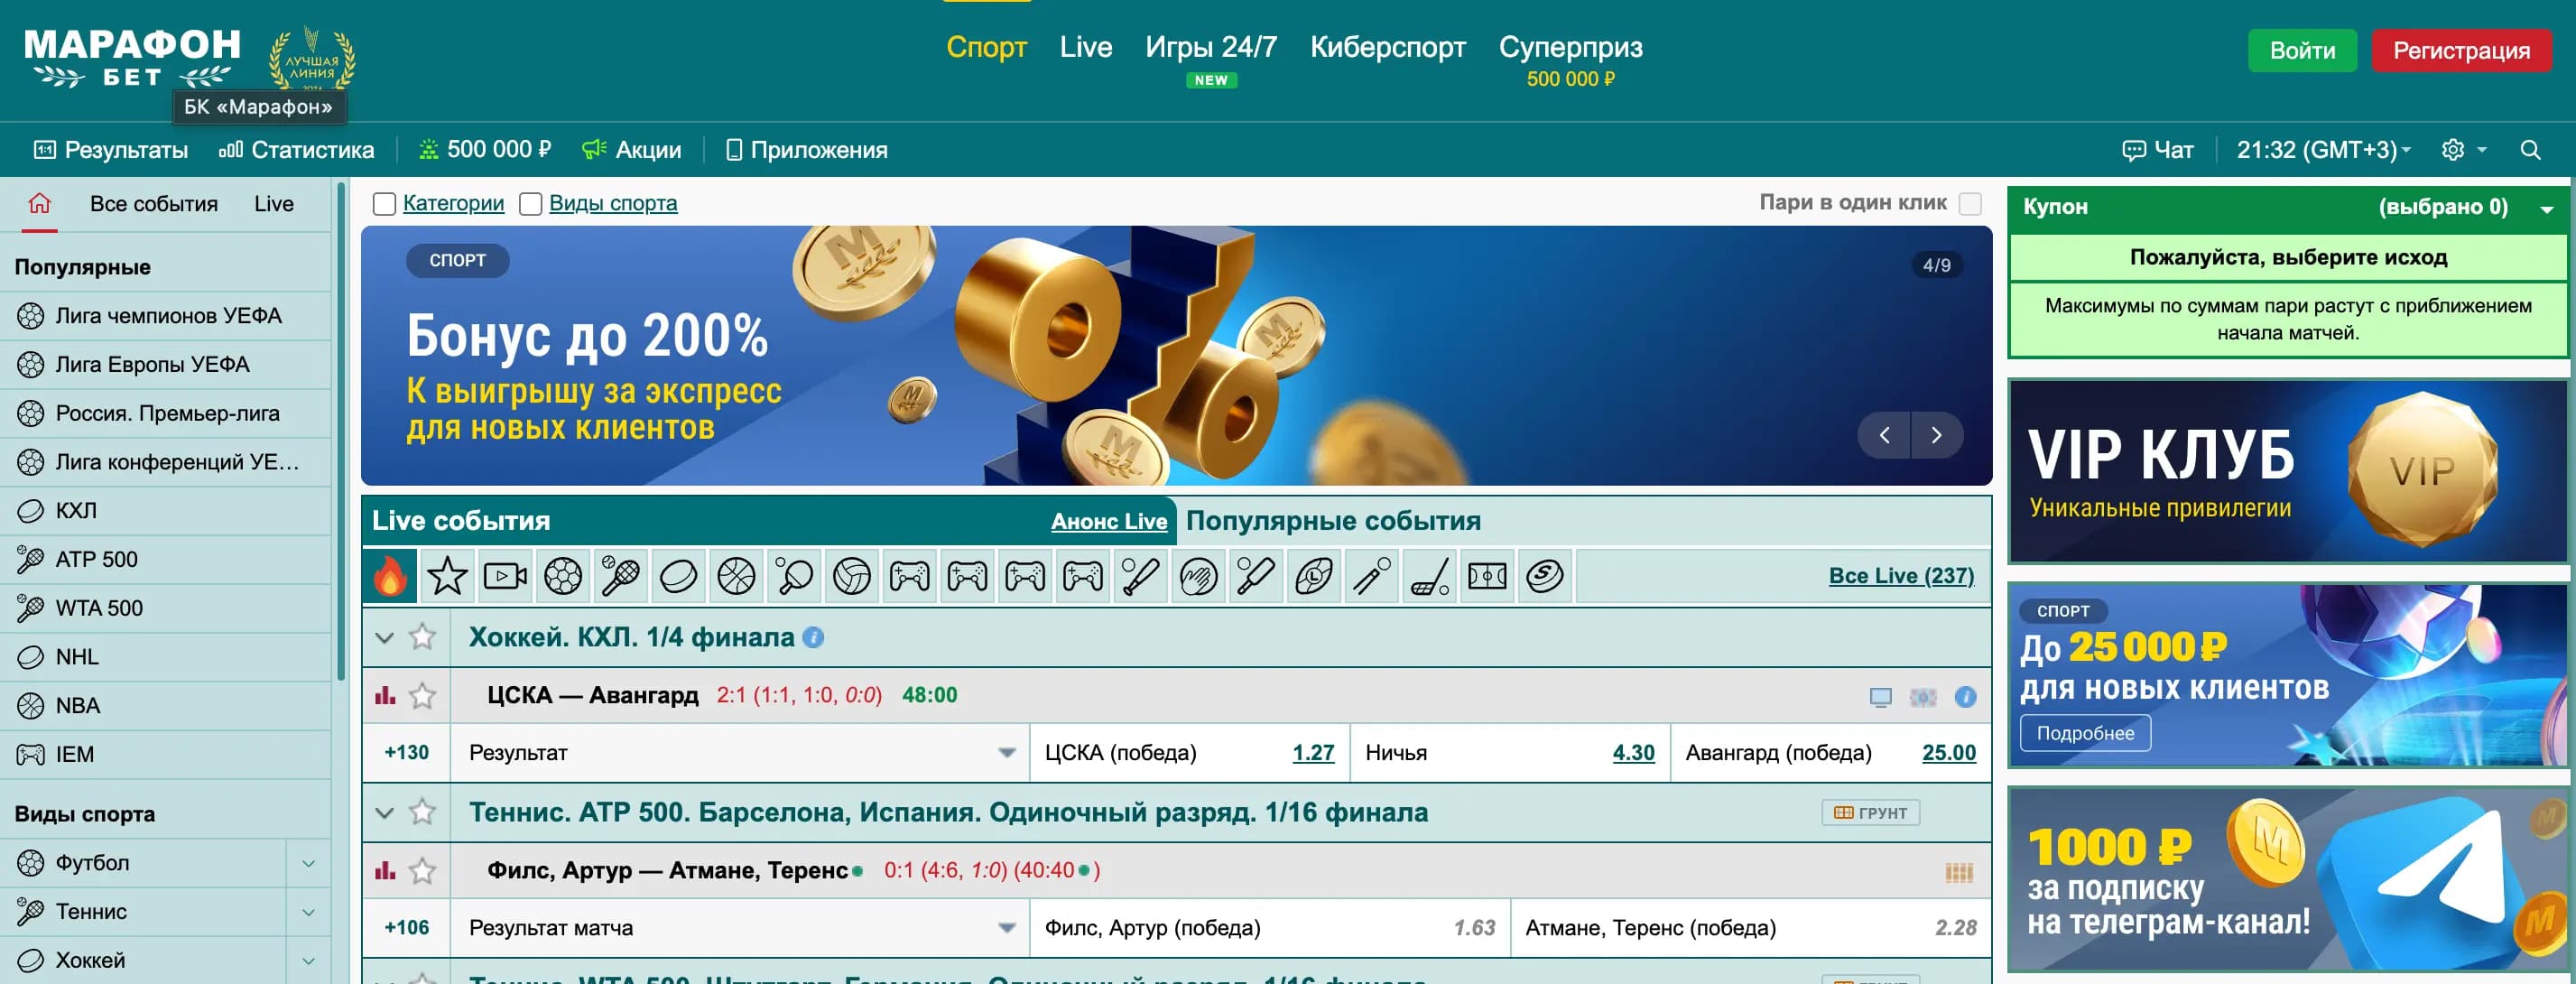Collapse the Хоккей. КХЛ. 1/4 финала section
This screenshot has height=984, width=2576.
click(x=384, y=637)
